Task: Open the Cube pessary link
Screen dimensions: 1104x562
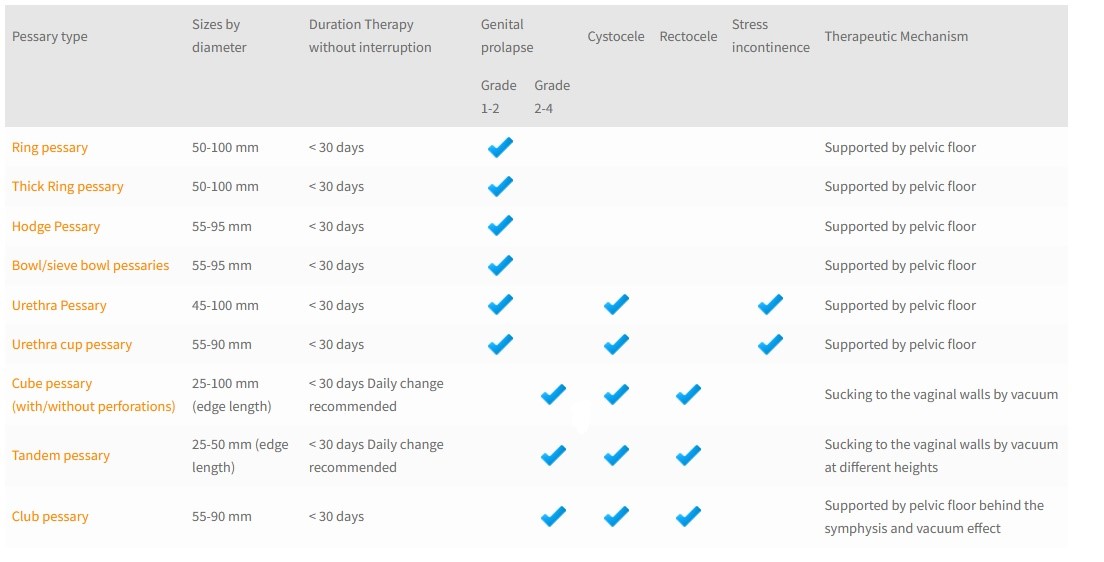Action: point(52,384)
